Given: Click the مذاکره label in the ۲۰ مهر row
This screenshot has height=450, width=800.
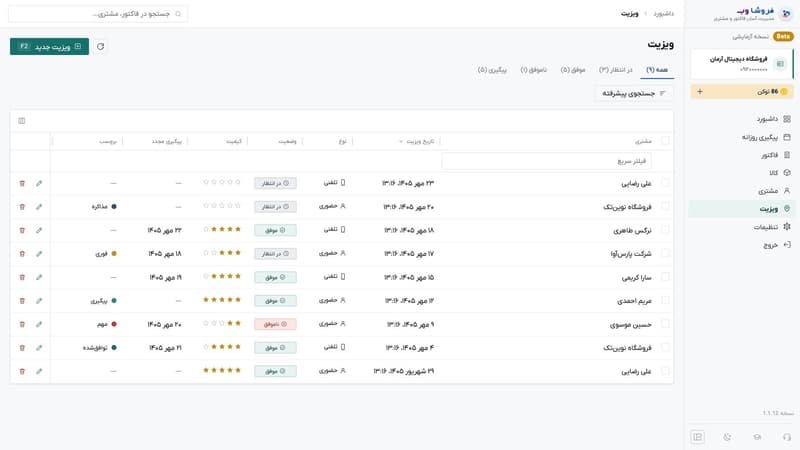Looking at the screenshot, I should (x=104, y=207).
